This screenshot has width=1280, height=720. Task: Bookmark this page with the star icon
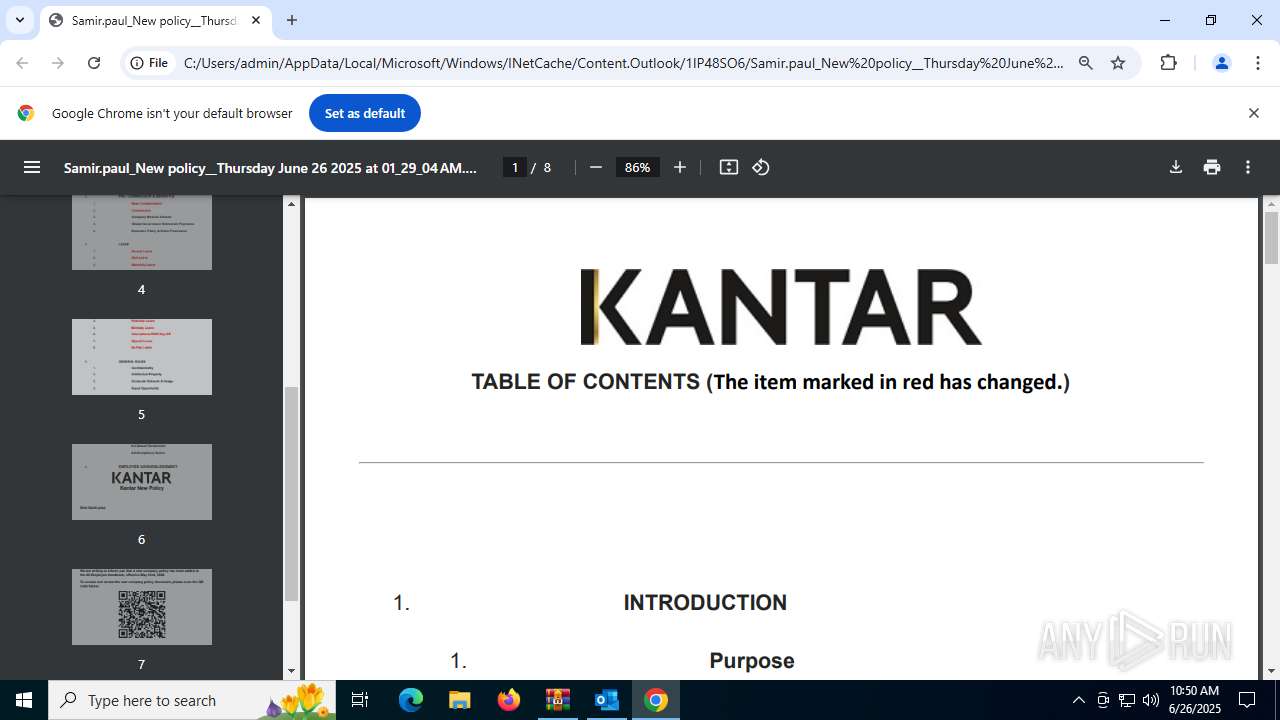pyautogui.click(x=1118, y=63)
